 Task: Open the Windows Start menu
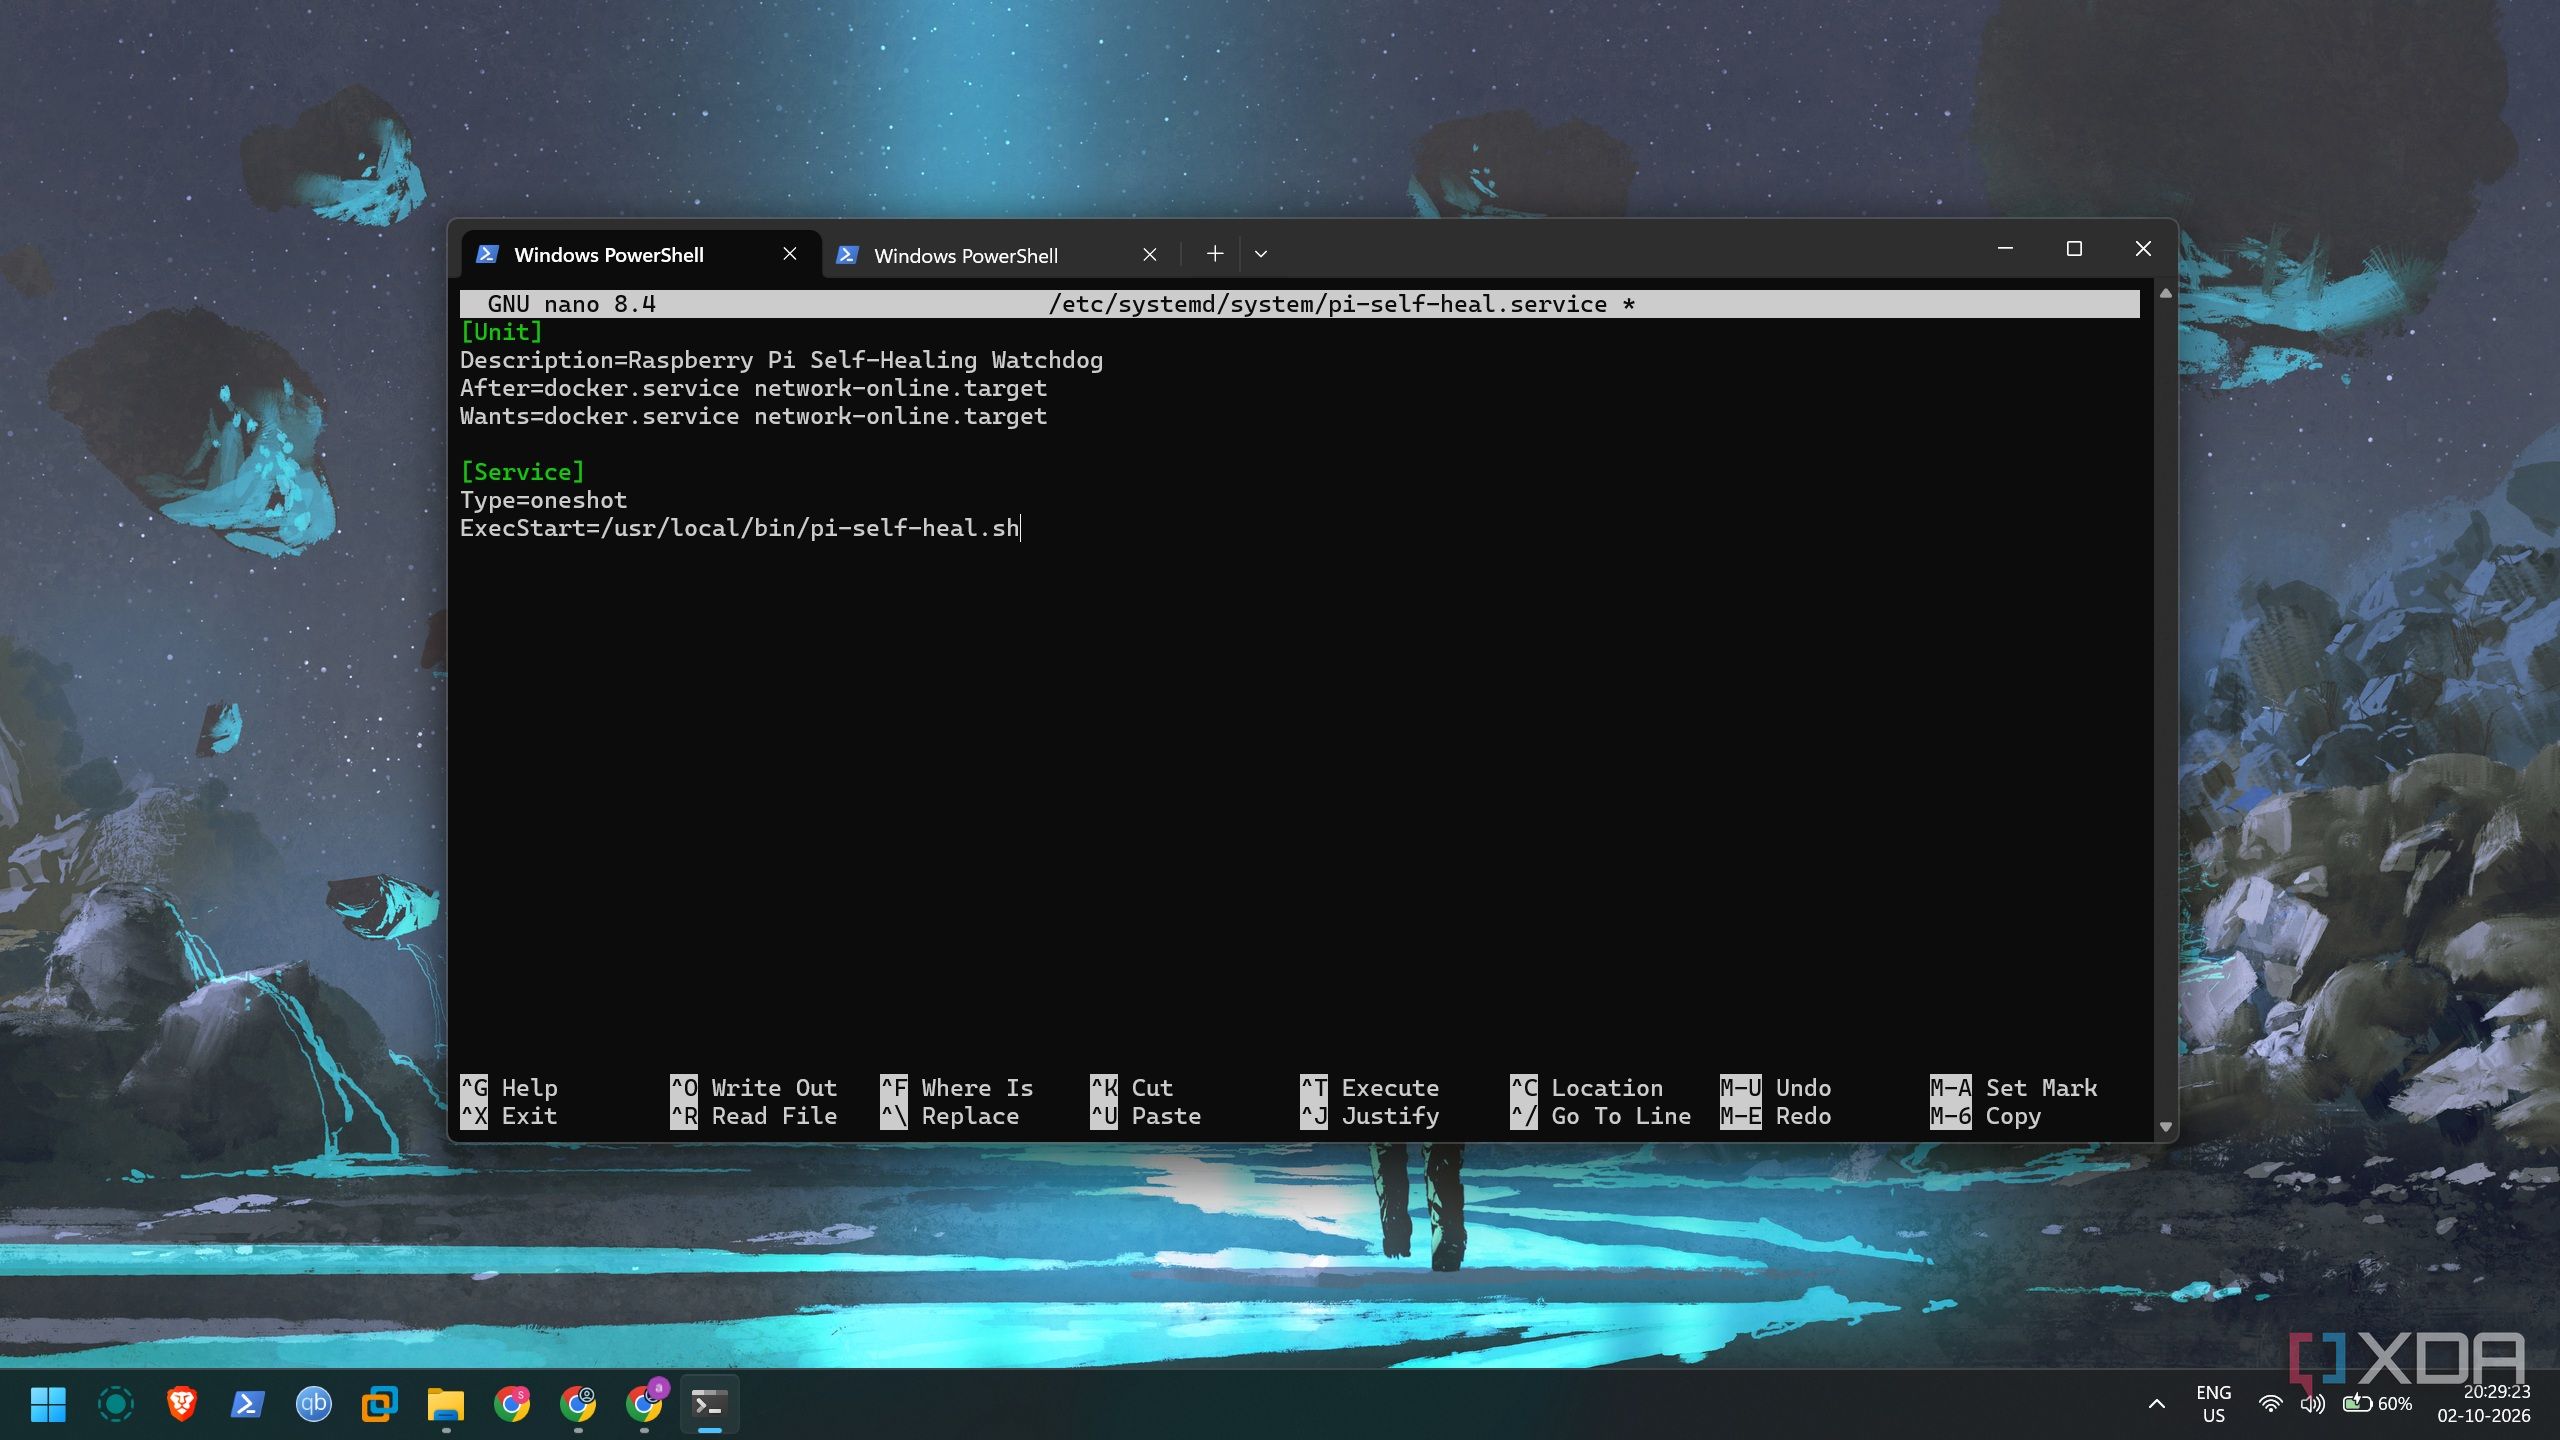click(48, 1404)
